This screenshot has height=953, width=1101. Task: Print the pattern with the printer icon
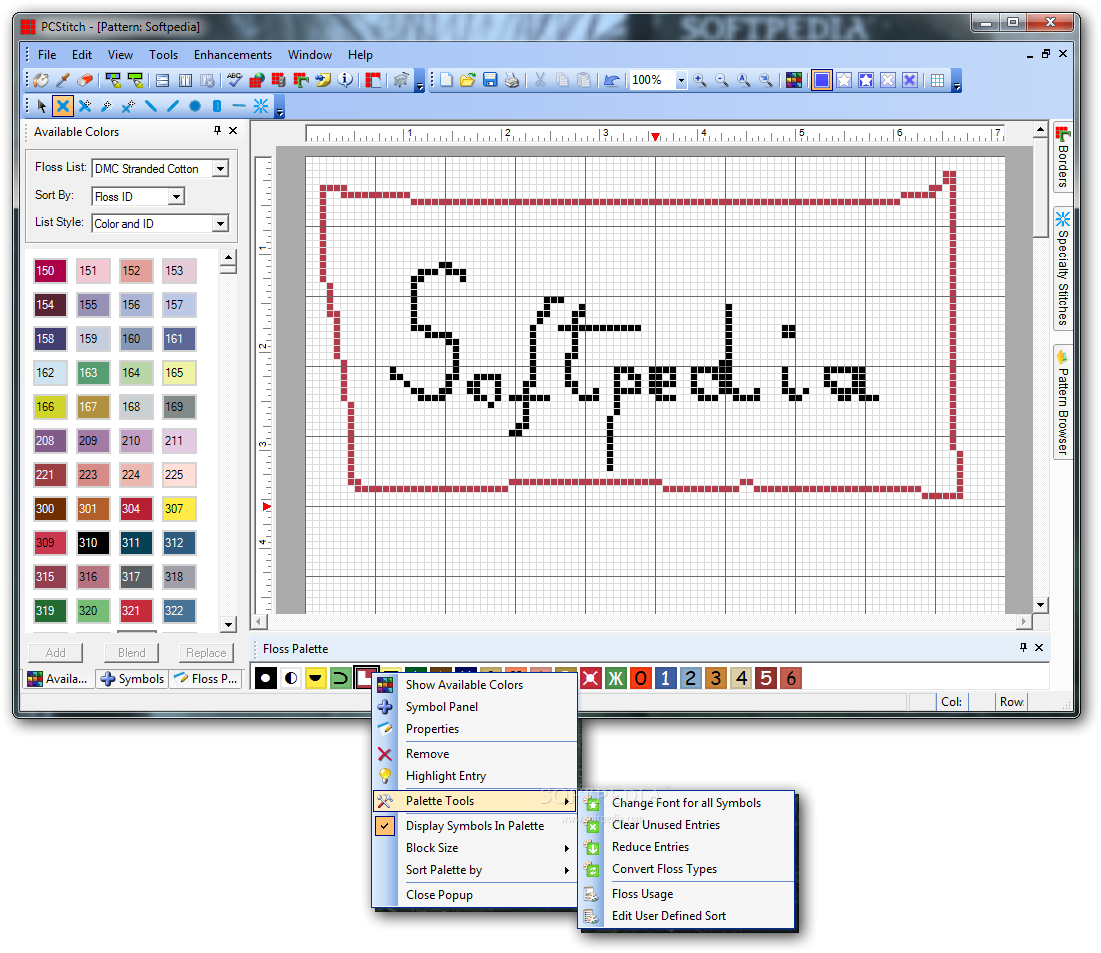[x=513, y=80]
